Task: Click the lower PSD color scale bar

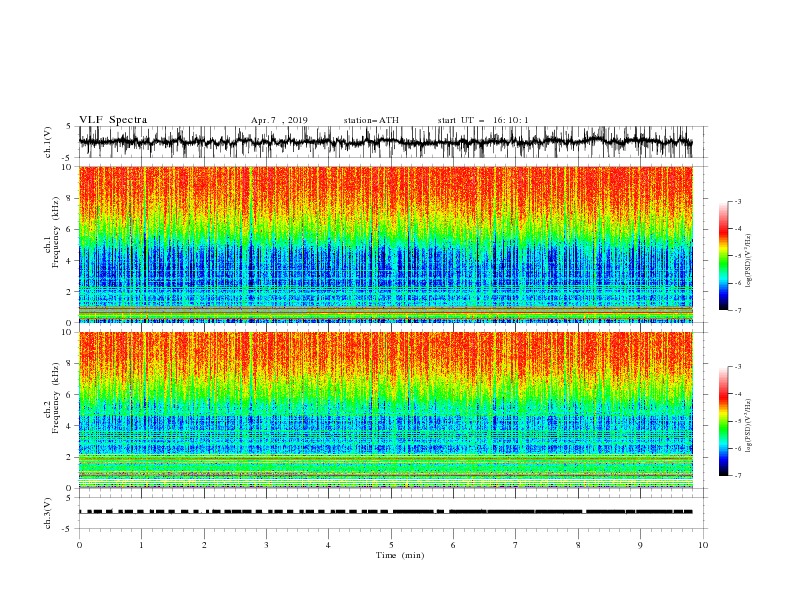Action: (x=724, y=421)
